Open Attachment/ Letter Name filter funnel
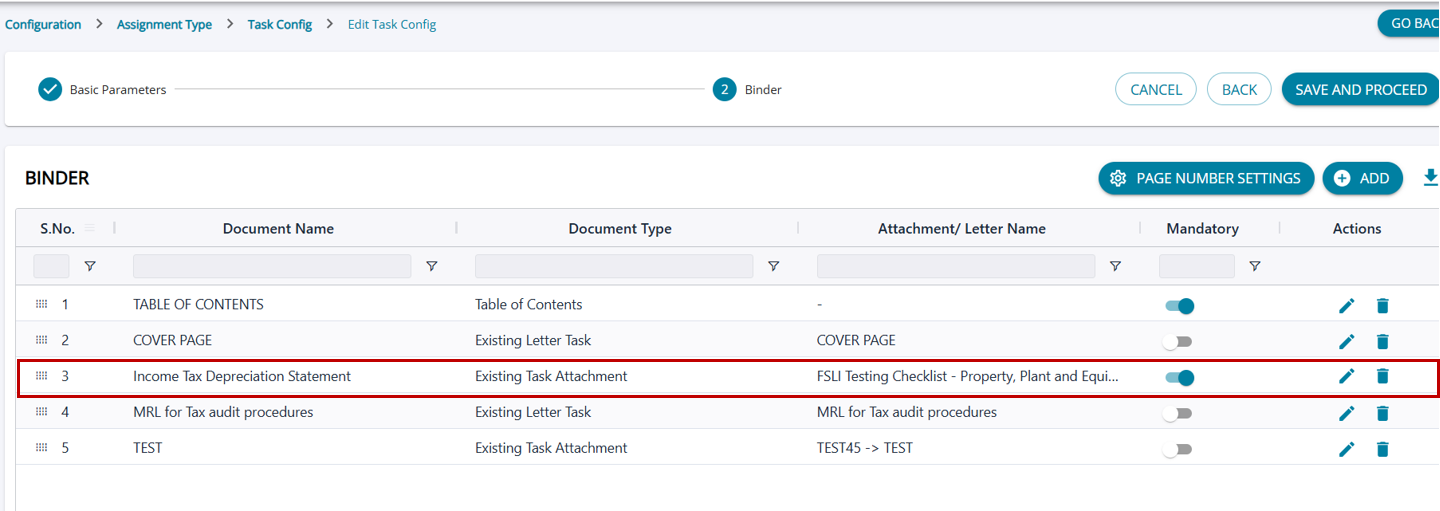The height and width of the screenshot is (511, 1440). (1115, 266)
